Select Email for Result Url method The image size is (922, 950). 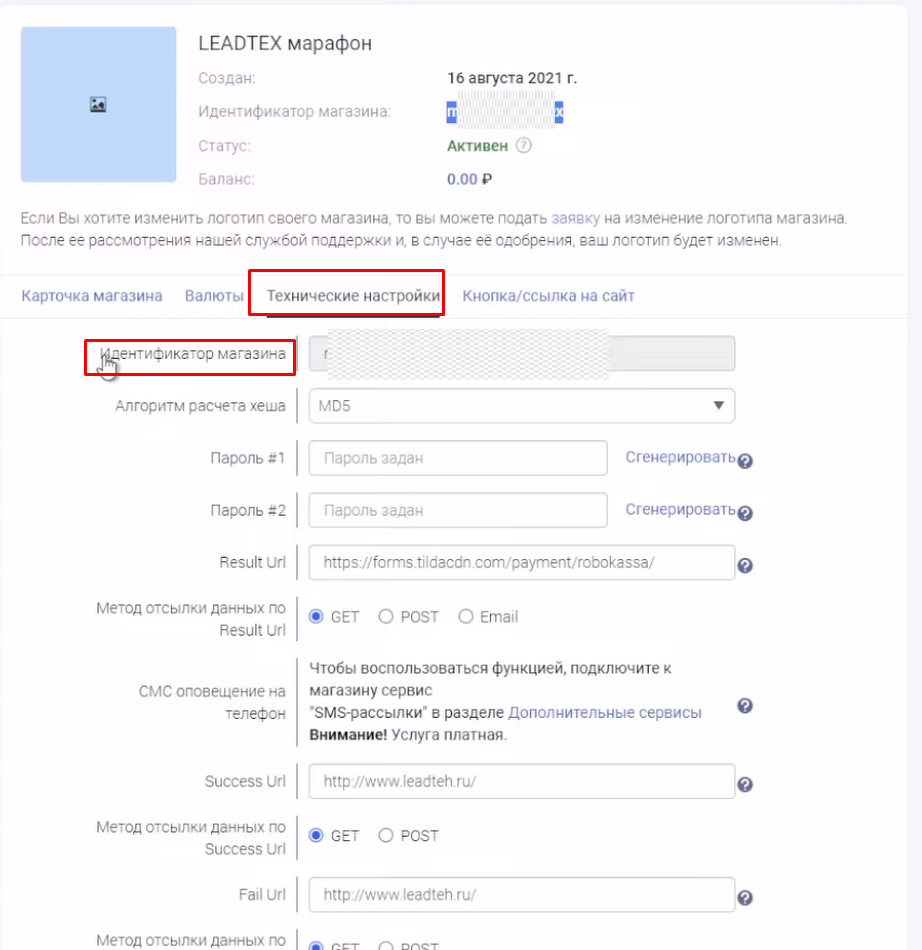(x=465, y=617)
